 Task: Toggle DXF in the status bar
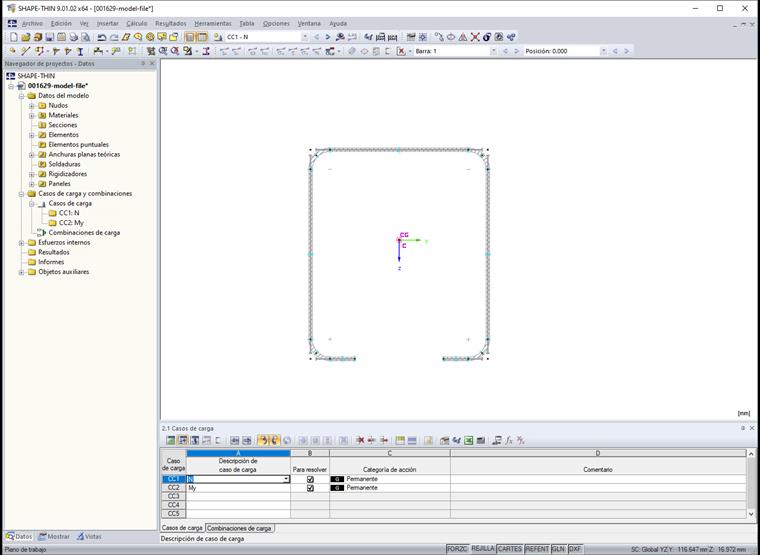click(574, 549)
